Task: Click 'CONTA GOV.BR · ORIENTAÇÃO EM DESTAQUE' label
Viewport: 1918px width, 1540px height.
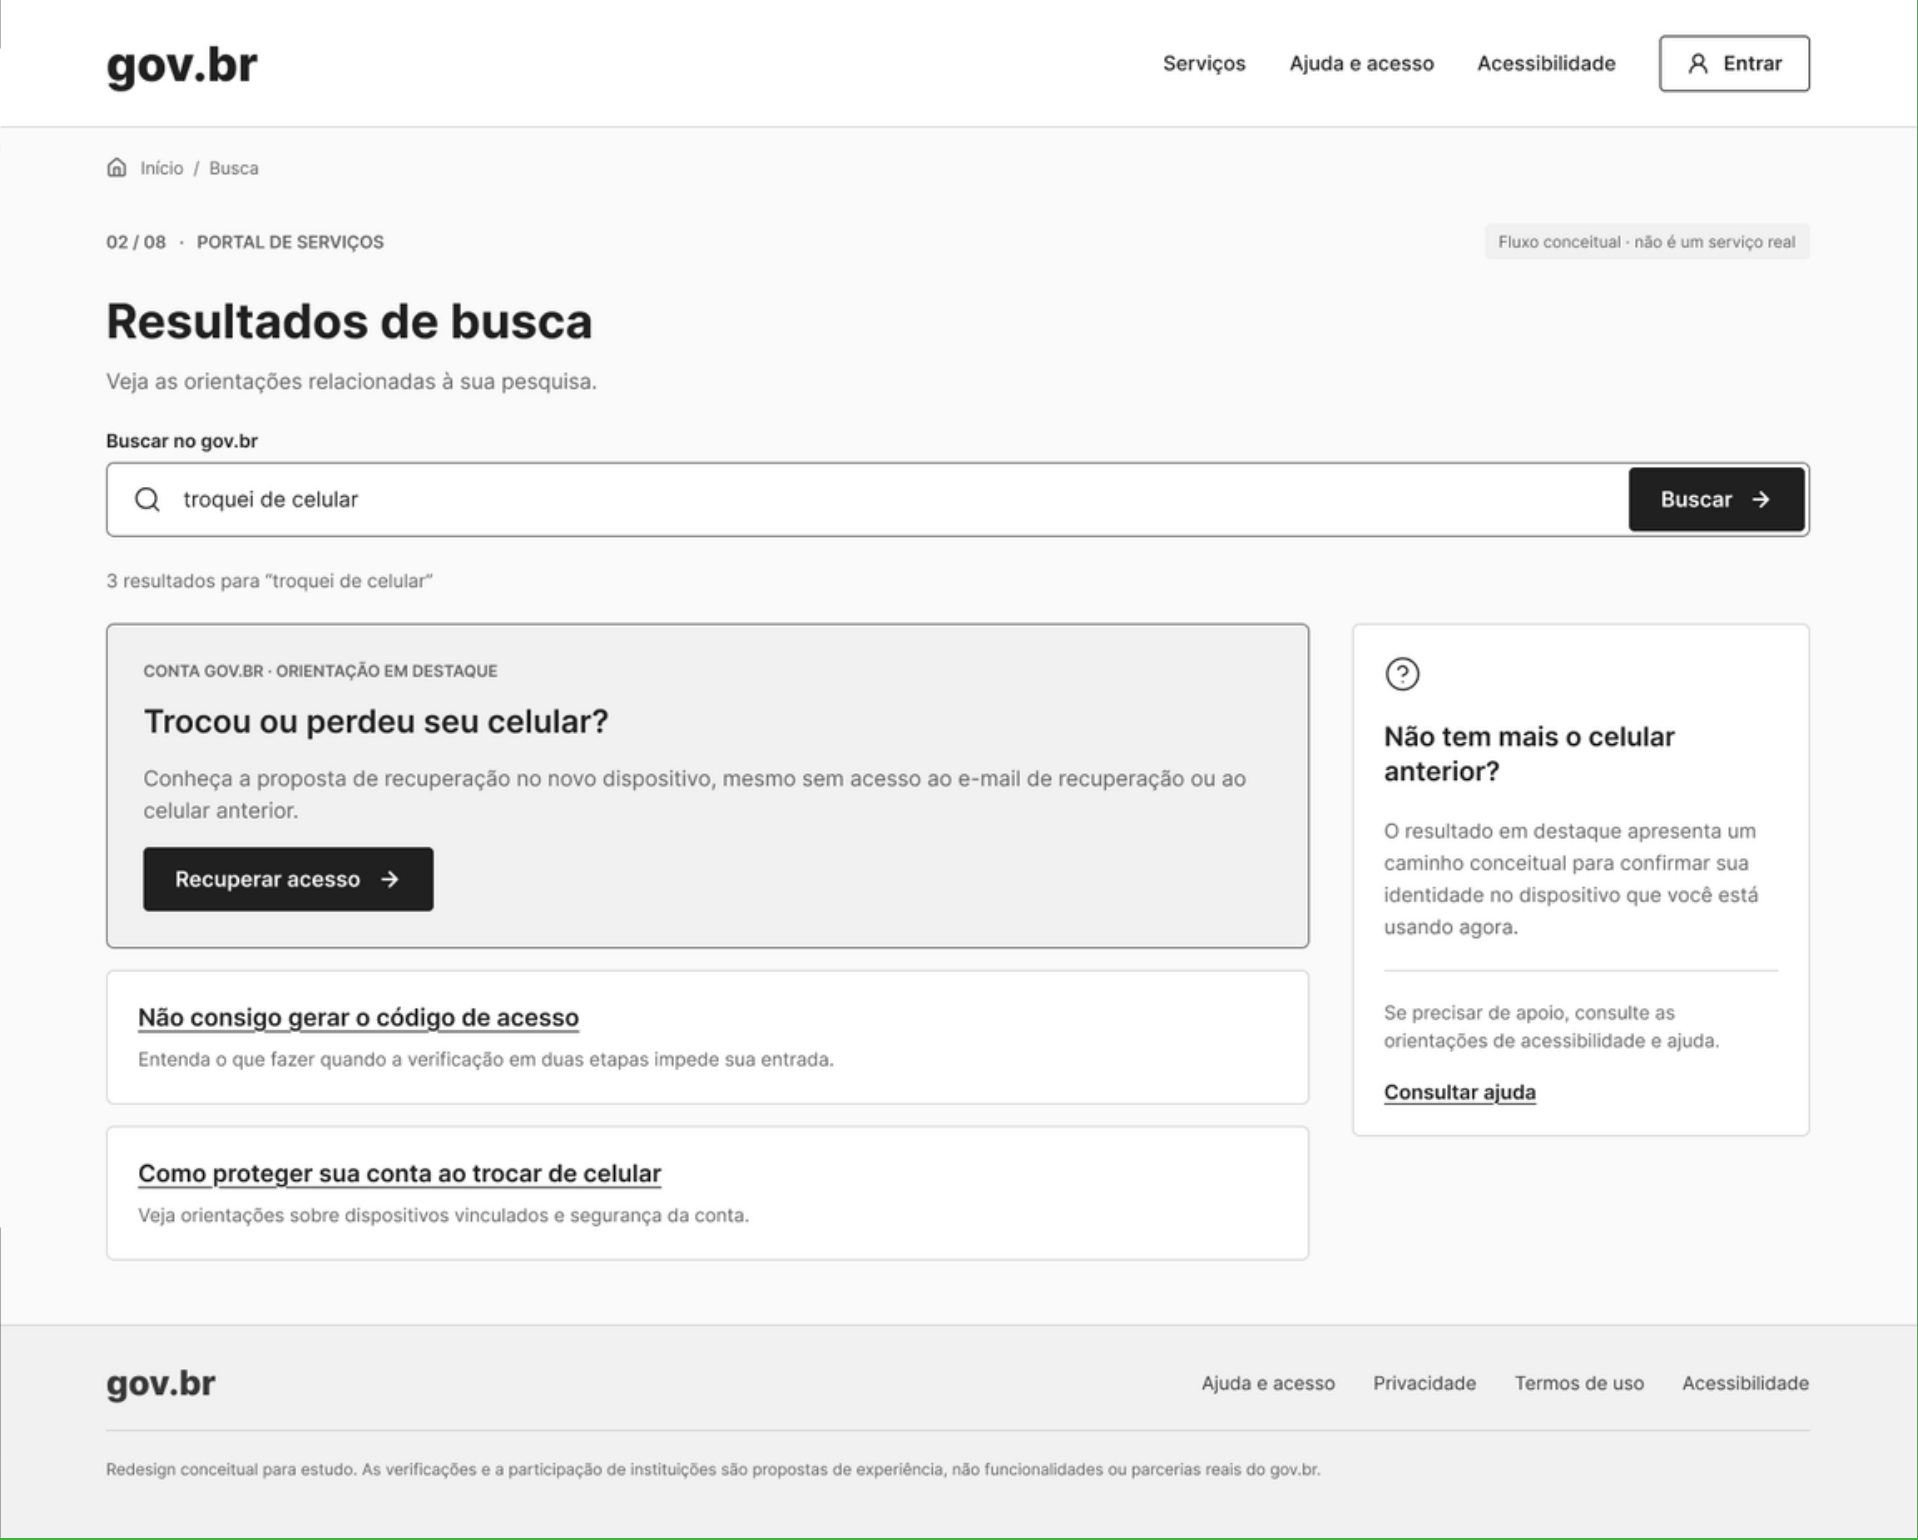Action: coord(320,671)
